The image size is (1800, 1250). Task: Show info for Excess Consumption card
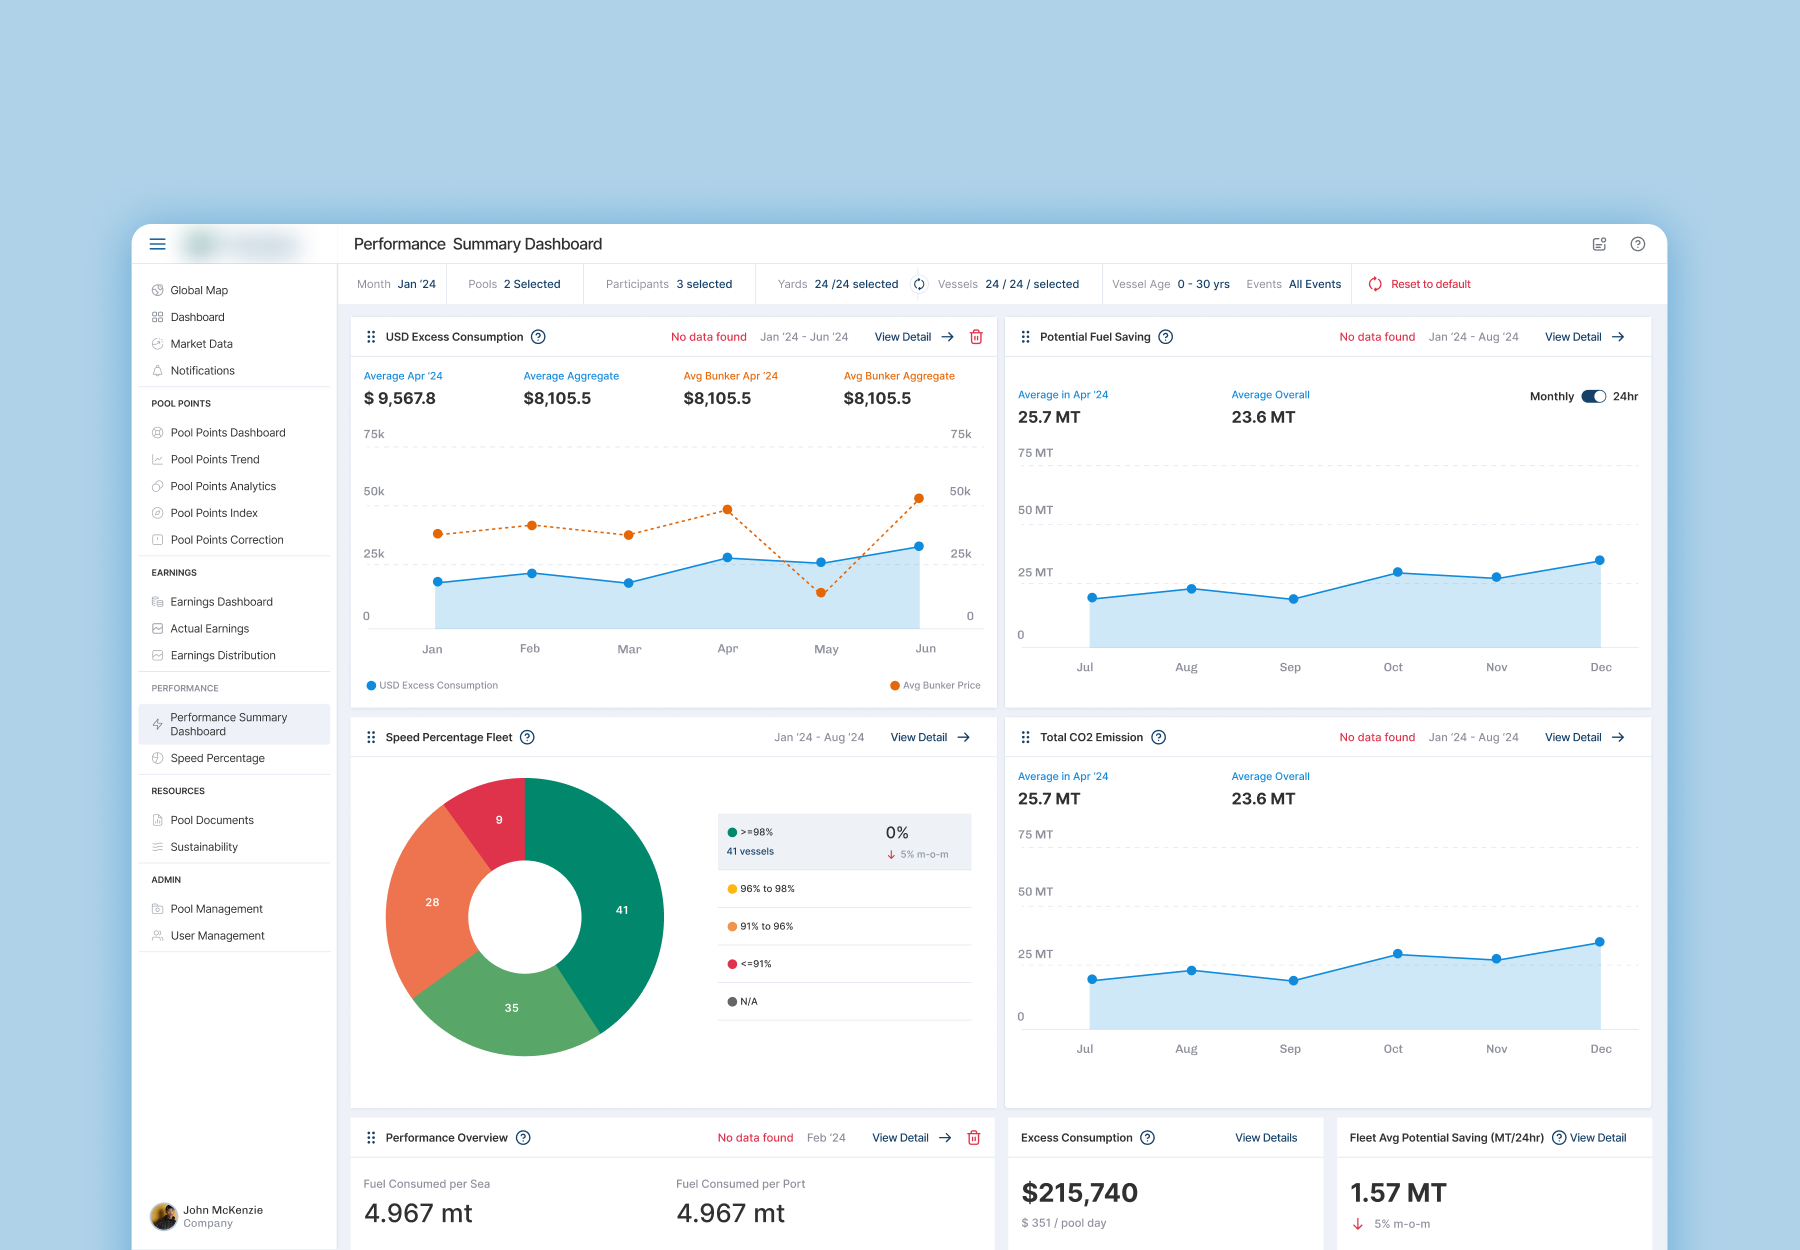[x=1148, y=1138]
